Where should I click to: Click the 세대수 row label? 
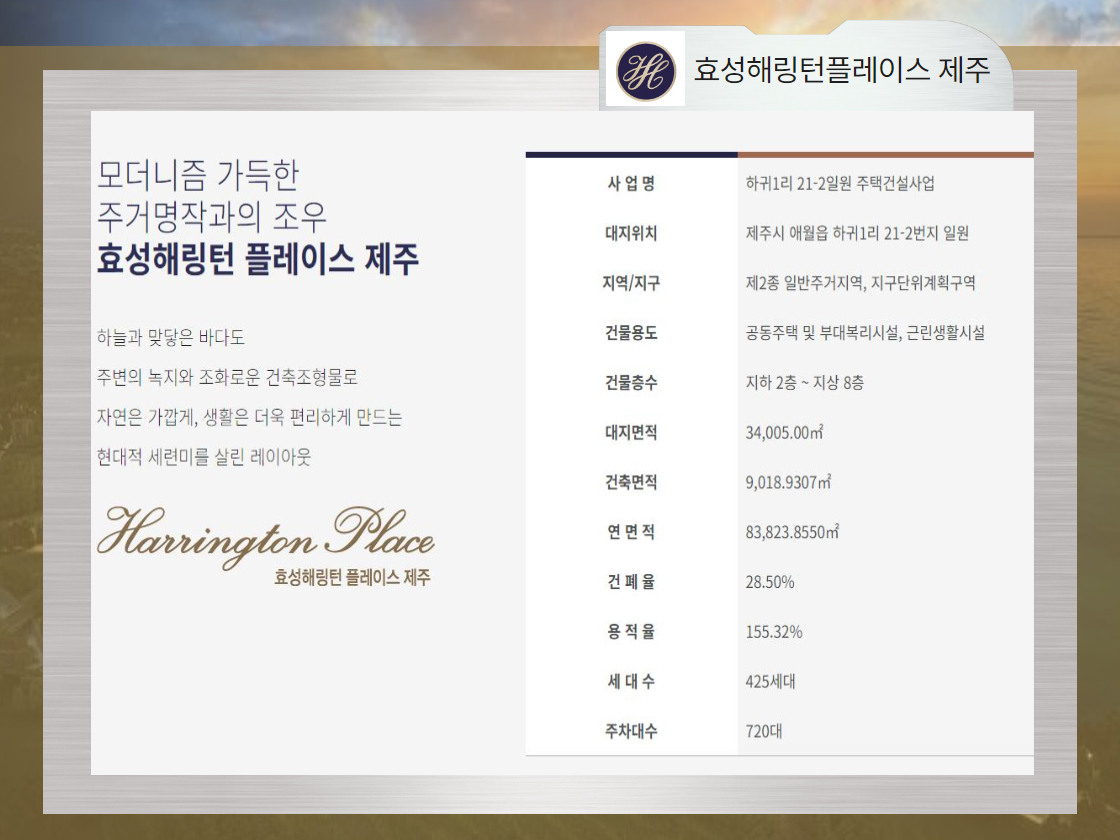click(x=631, y=681)
